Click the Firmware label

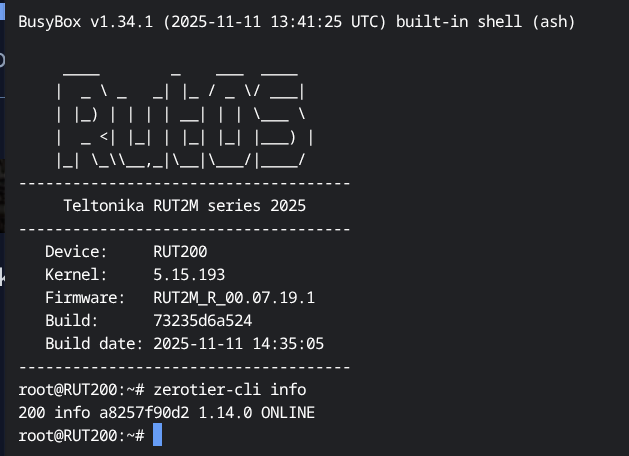pos(85,297)
